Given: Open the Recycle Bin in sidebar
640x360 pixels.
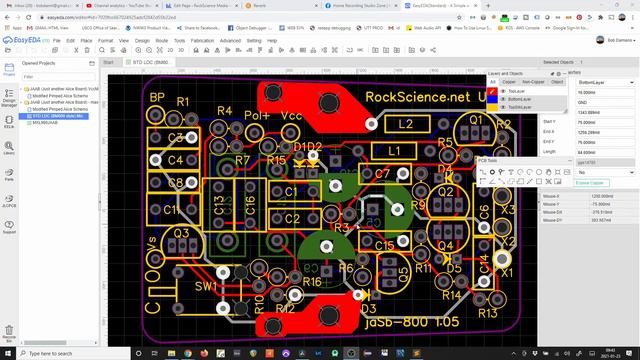Looking at the screenshot, I should pos(9,333).
